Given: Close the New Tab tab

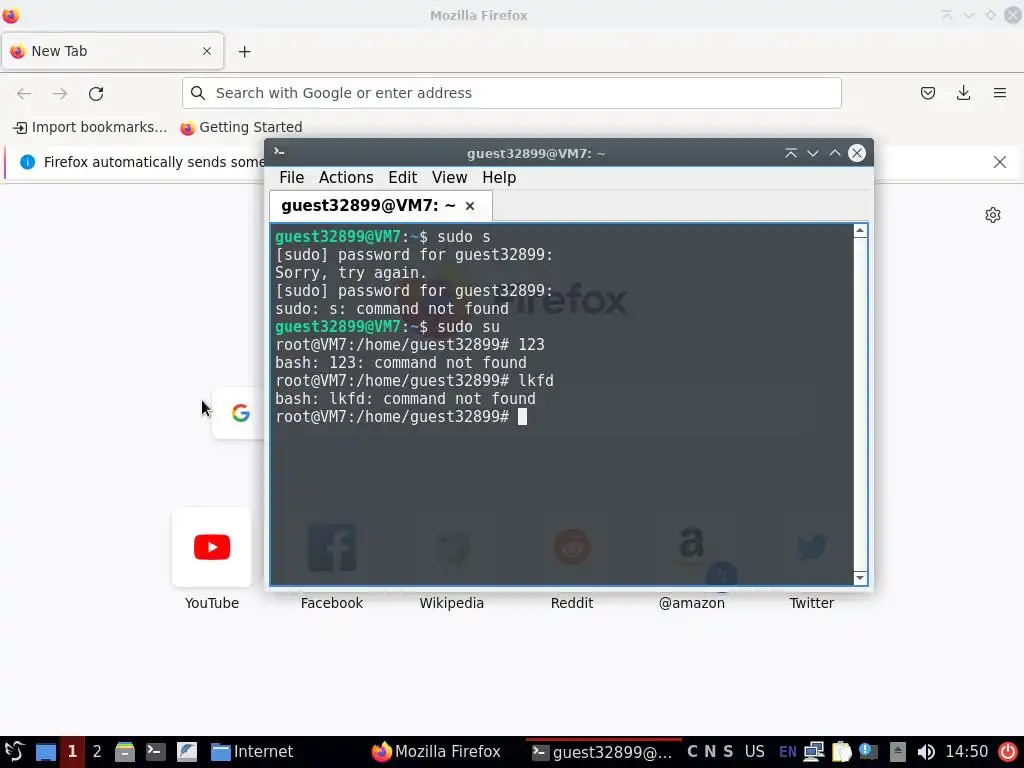Looking at the screenshot, I should pyautogui.click(x=207, y=51).
